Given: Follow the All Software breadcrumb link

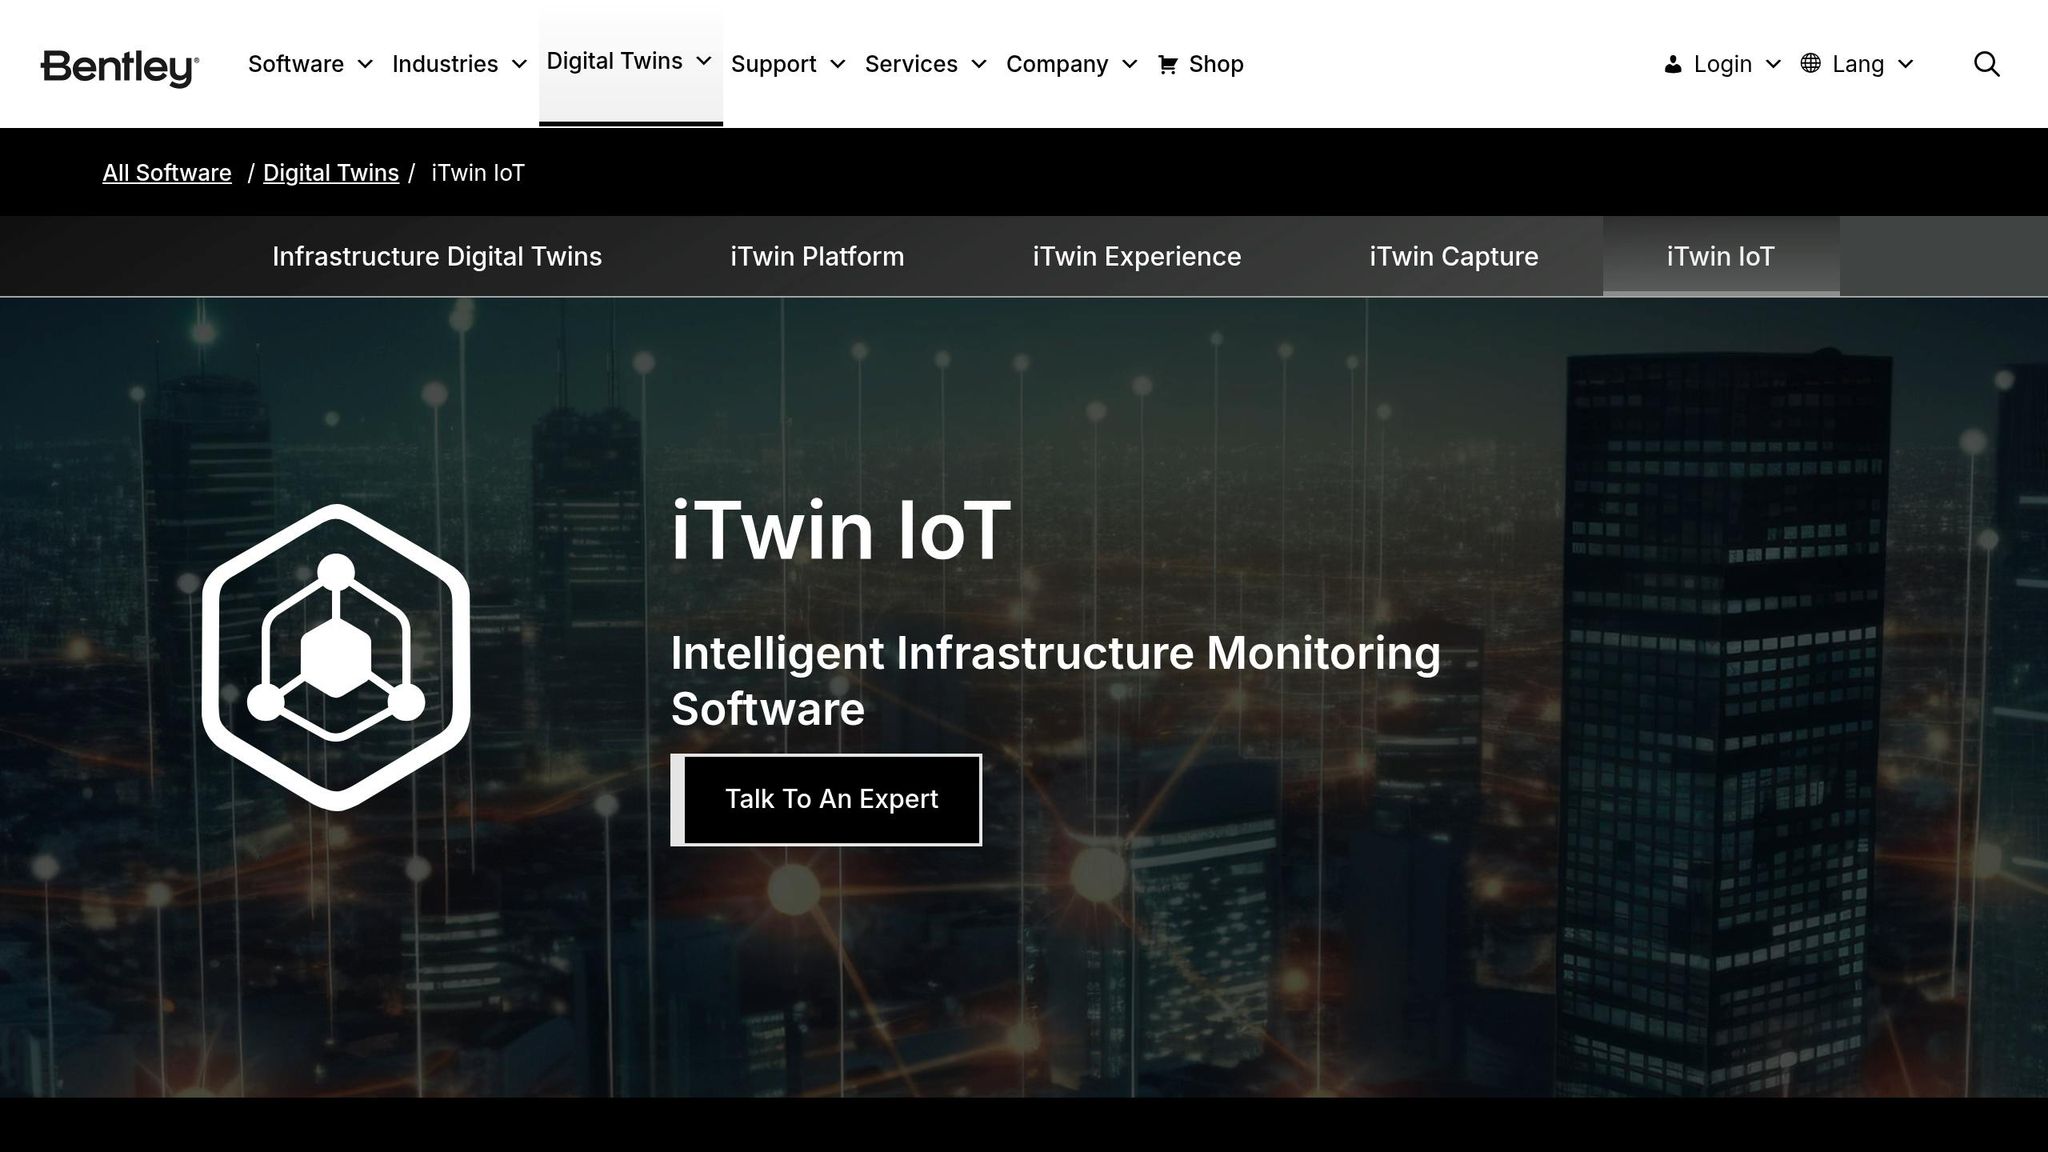Looking at the screenshot, I should (x=166, y=172).
